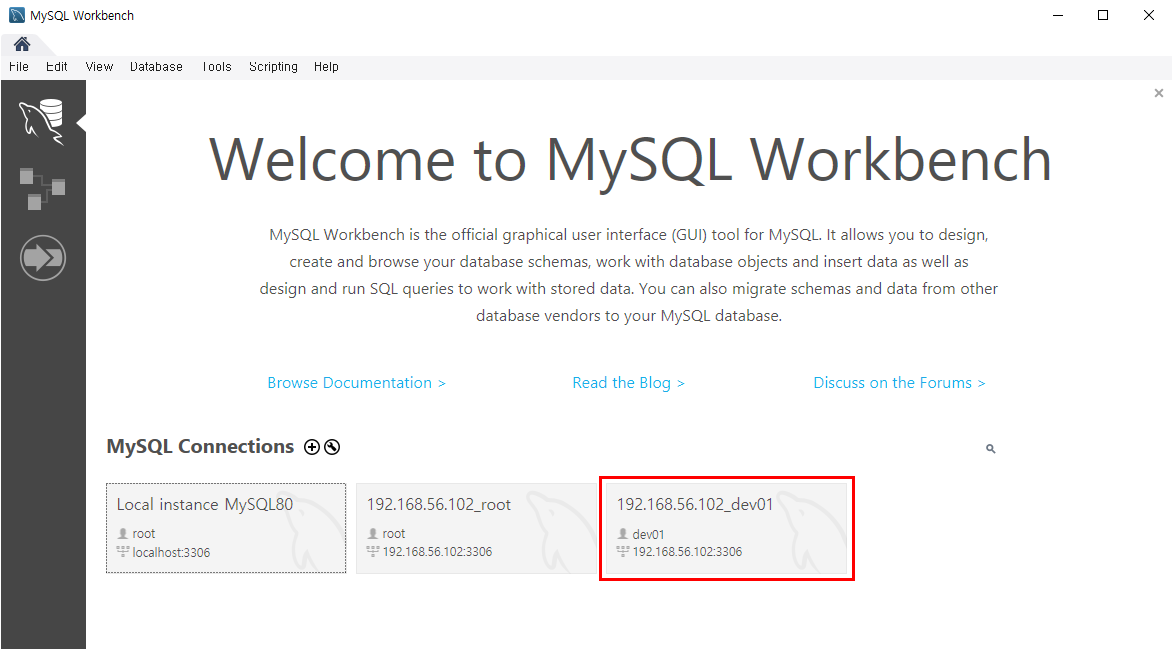Open the Help menu

coord(326,67)
